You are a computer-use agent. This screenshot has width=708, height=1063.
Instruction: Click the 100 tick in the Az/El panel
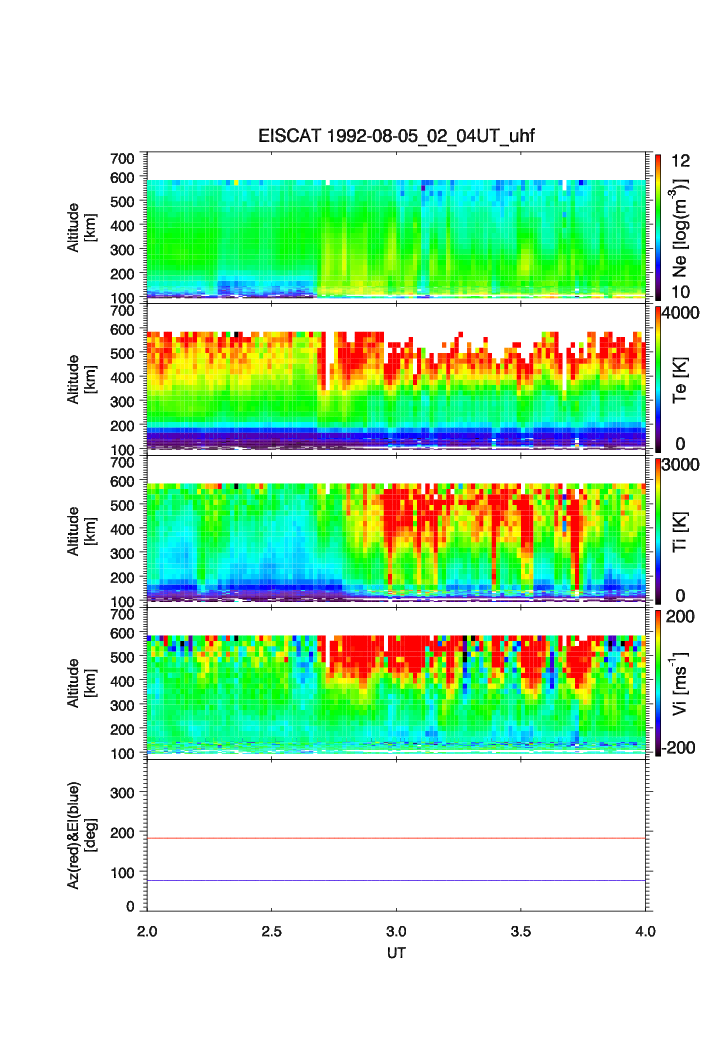click(122, 873)
